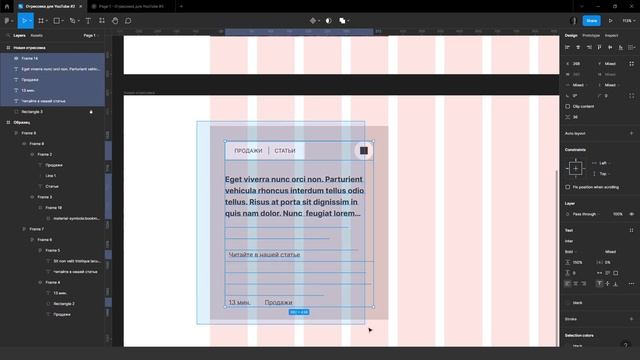Switch to the Inspect tab
Viewport: 640px width, 360px height.
point(611,36)
